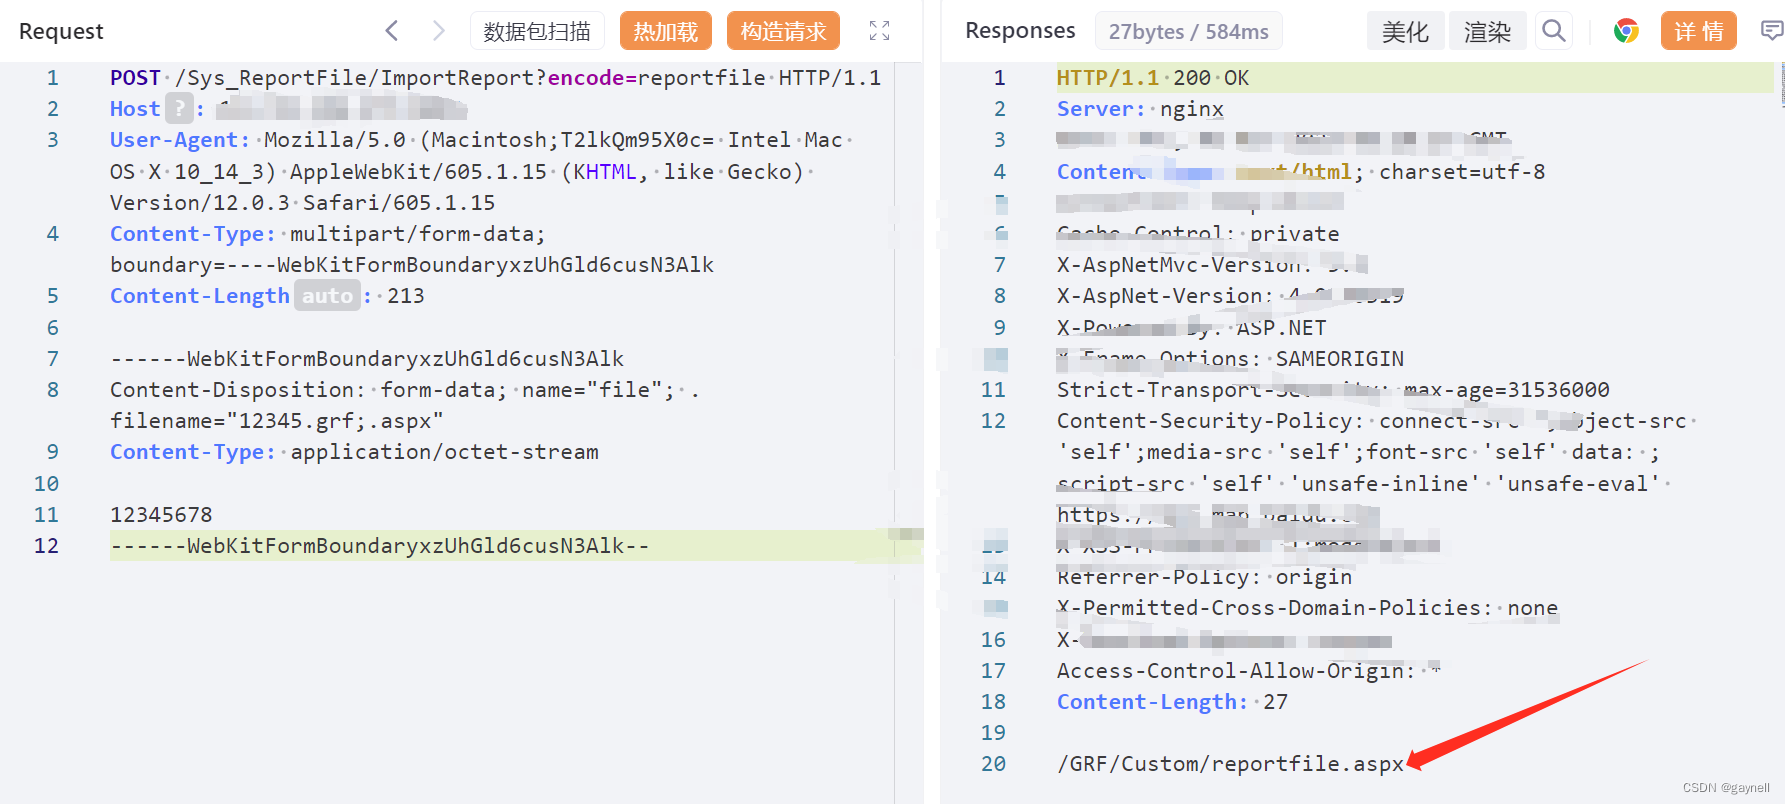This screenshot has width=1785, height=804.
Task: Click the 美化 beautify button
Action: (x=1405, y=31)
